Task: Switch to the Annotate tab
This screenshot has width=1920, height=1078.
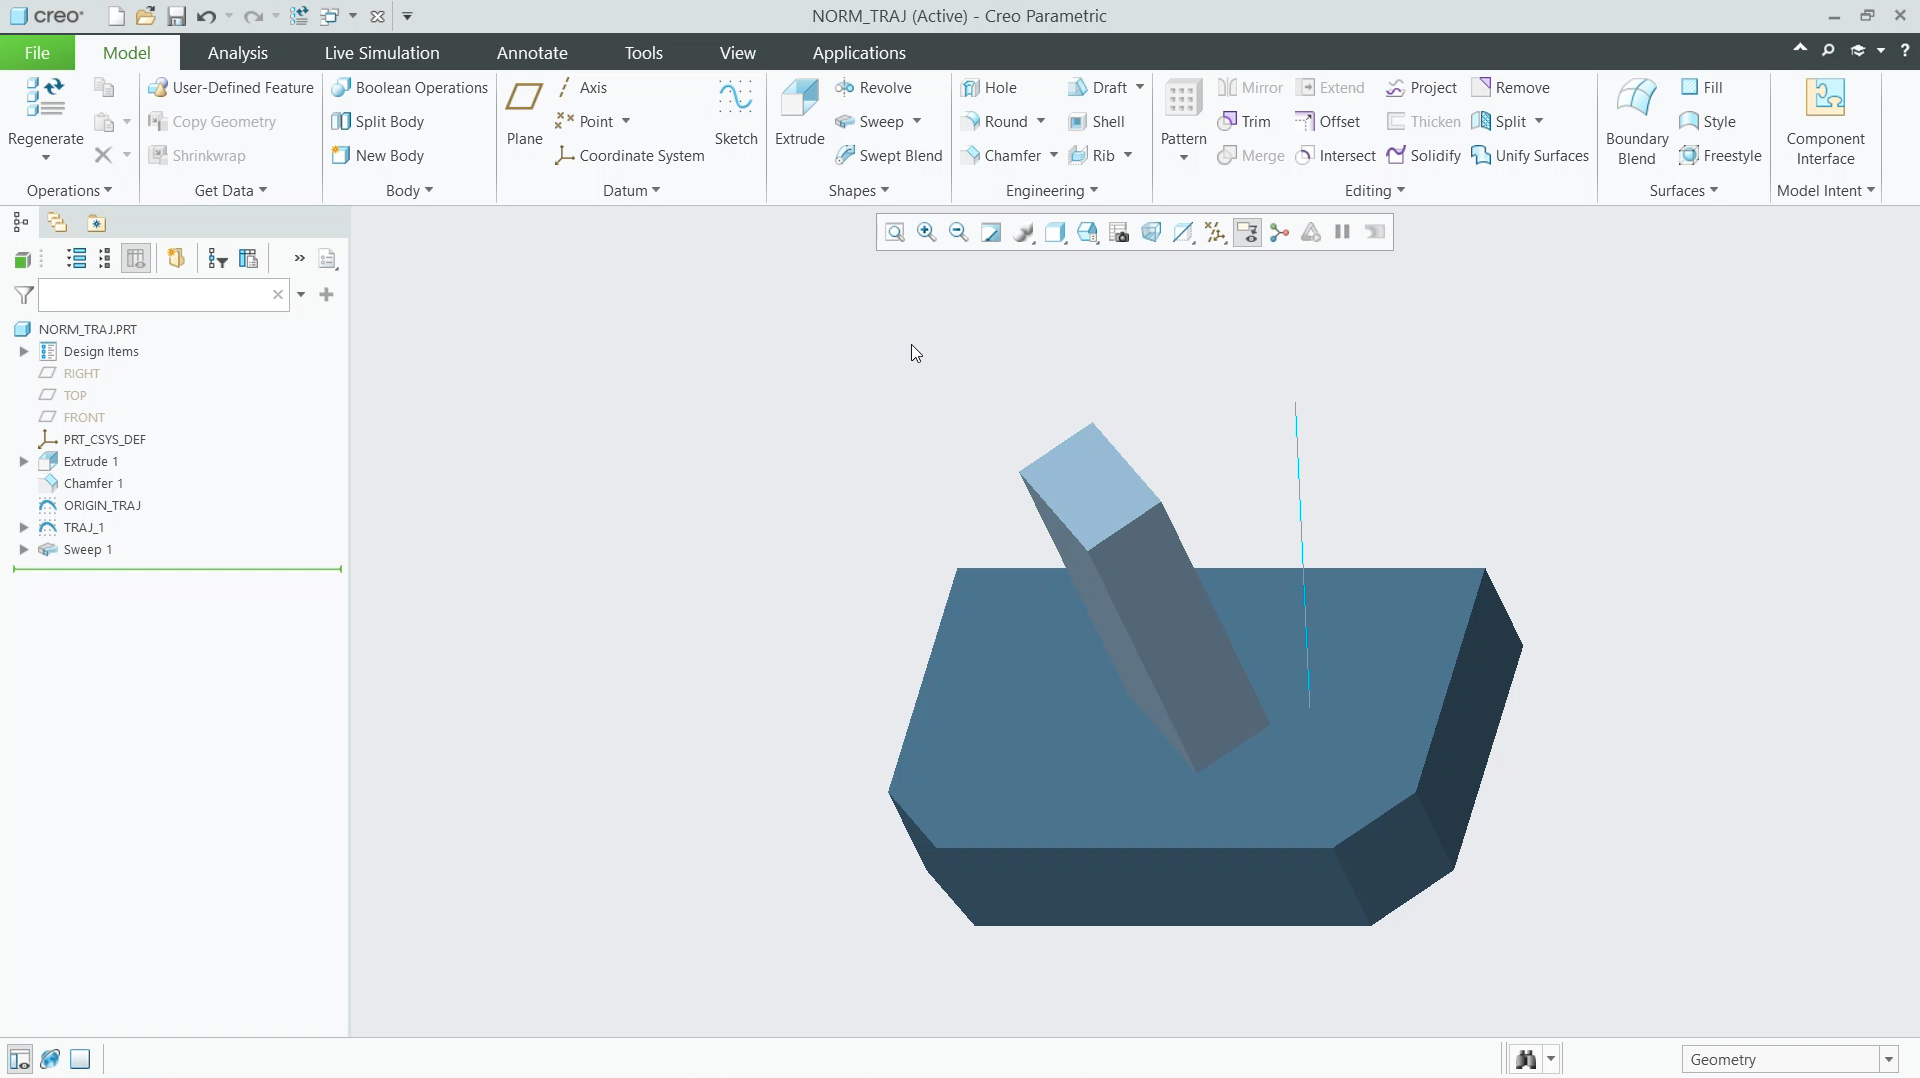Action: click(532, 53)
